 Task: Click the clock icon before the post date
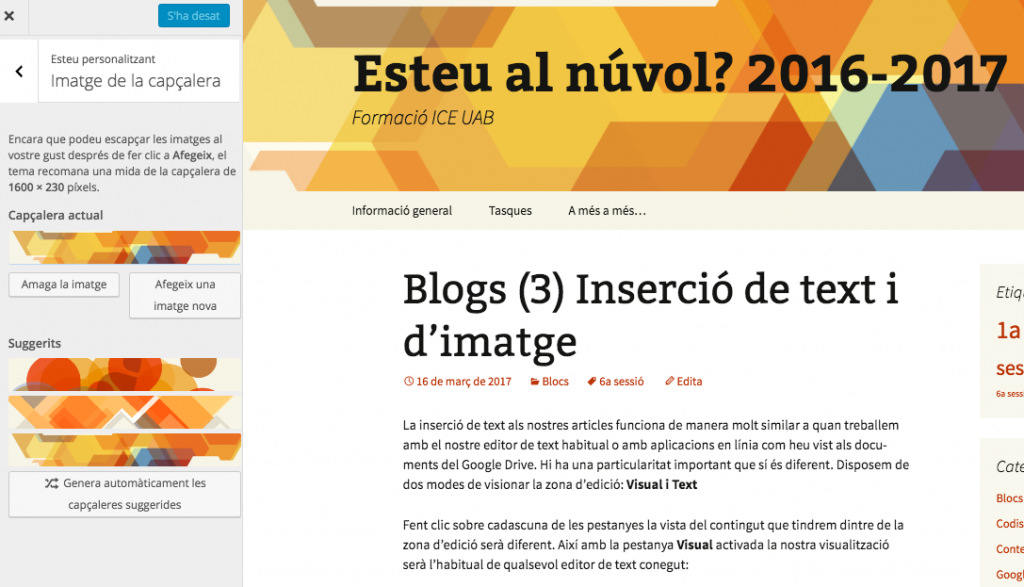(x=408, y=380)
